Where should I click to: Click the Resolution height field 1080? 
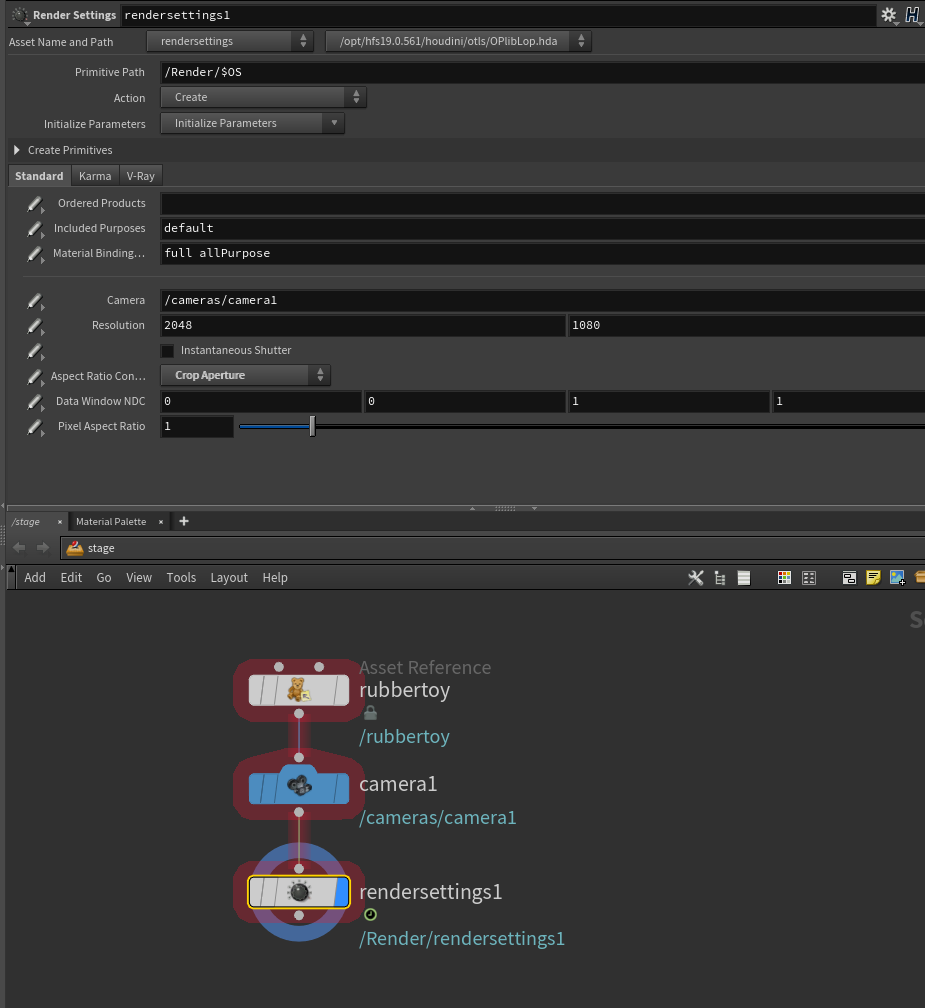[746, 325]
